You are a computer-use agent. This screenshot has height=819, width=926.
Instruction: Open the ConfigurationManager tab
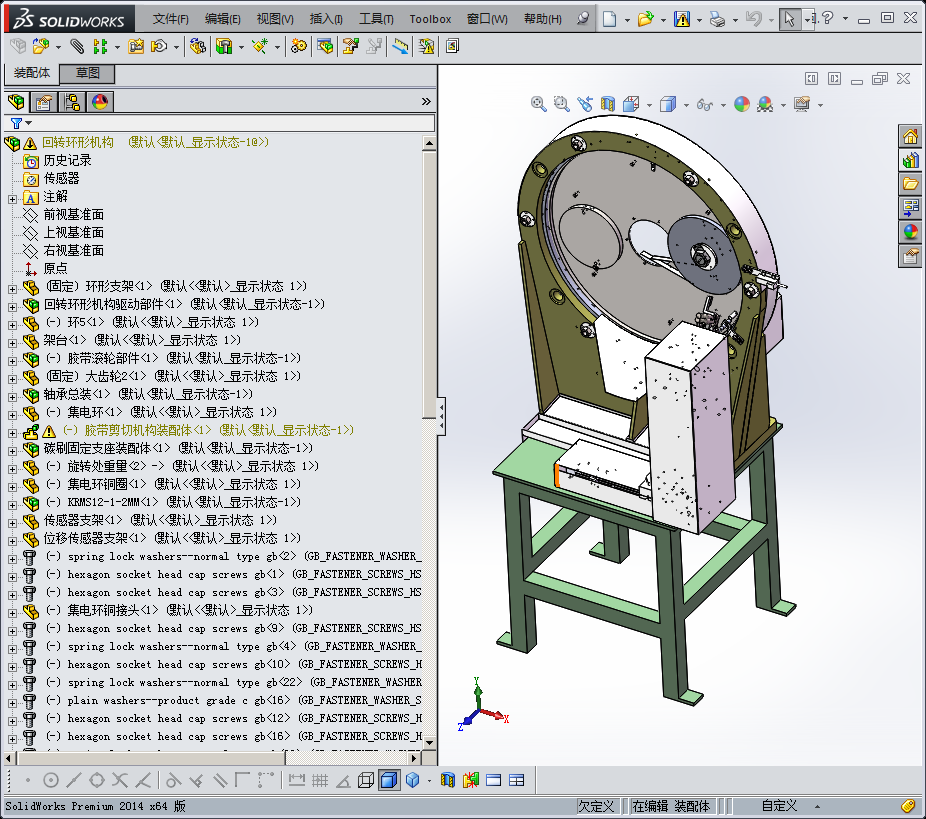point(72,102)
